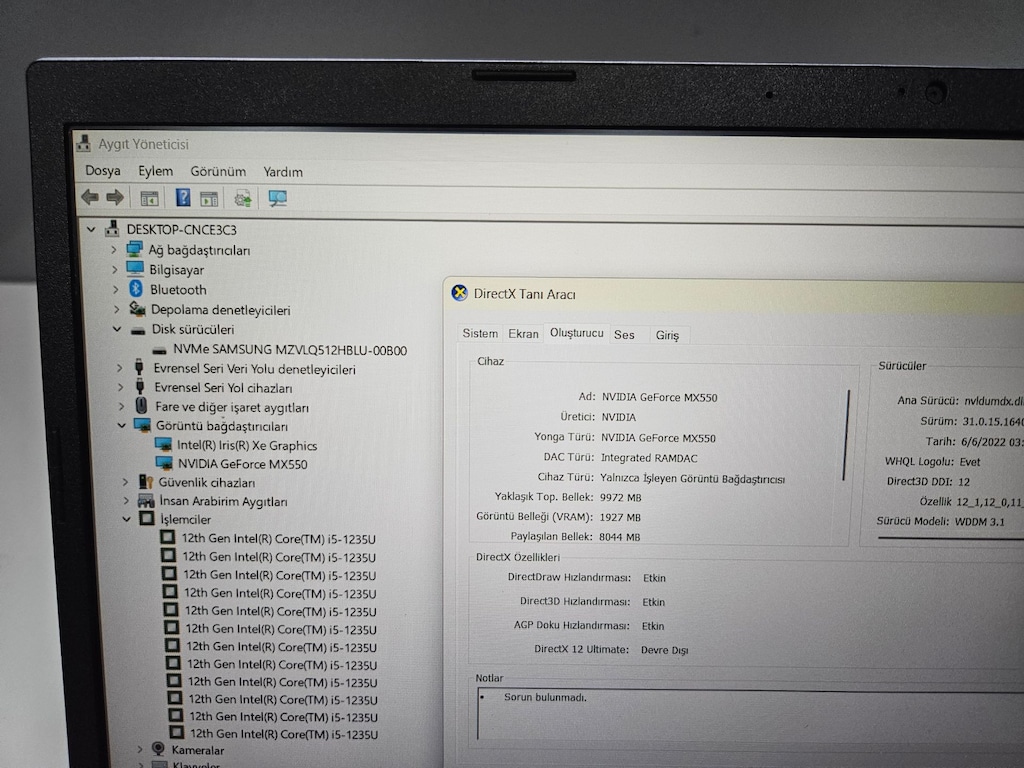Viewport: 1024px width, 768px height.
Task: Click the DESKTOP-CNCE3C3 computer icon
Action: 112,229
